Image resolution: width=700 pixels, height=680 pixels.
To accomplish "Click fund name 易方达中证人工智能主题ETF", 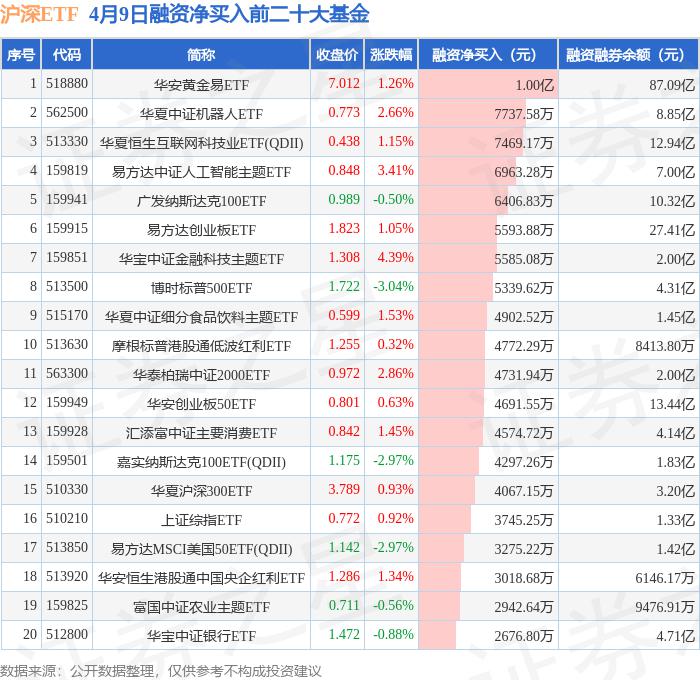I will click(201, 171).
